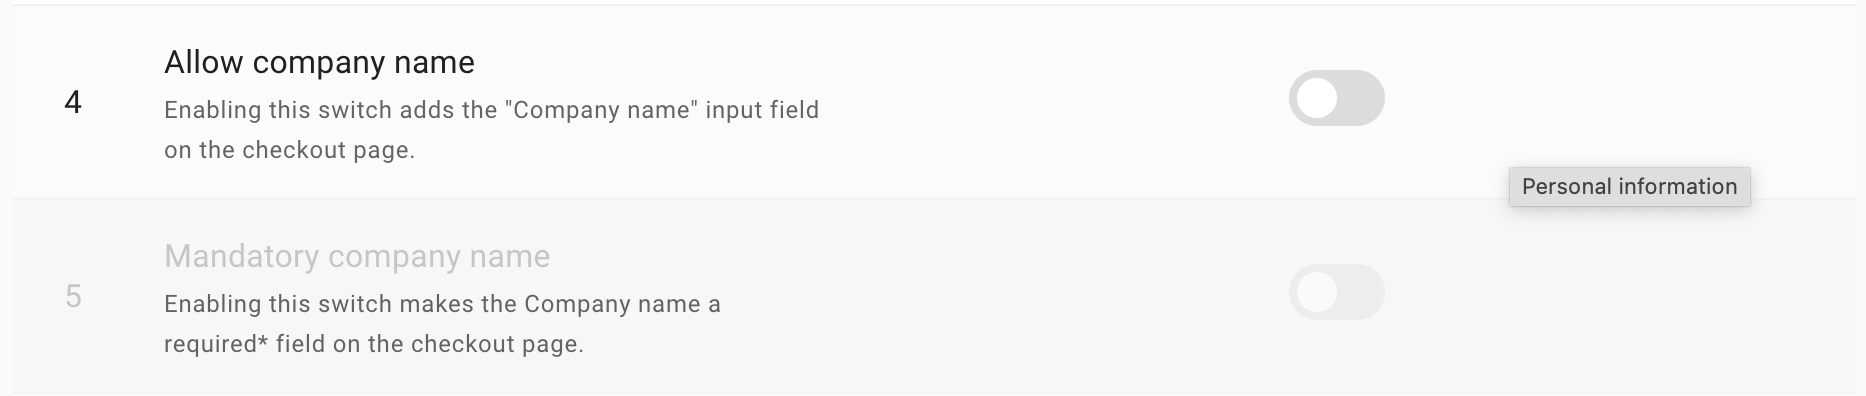
Task: Click the faded row number 5
Action: tap(73, 296)
